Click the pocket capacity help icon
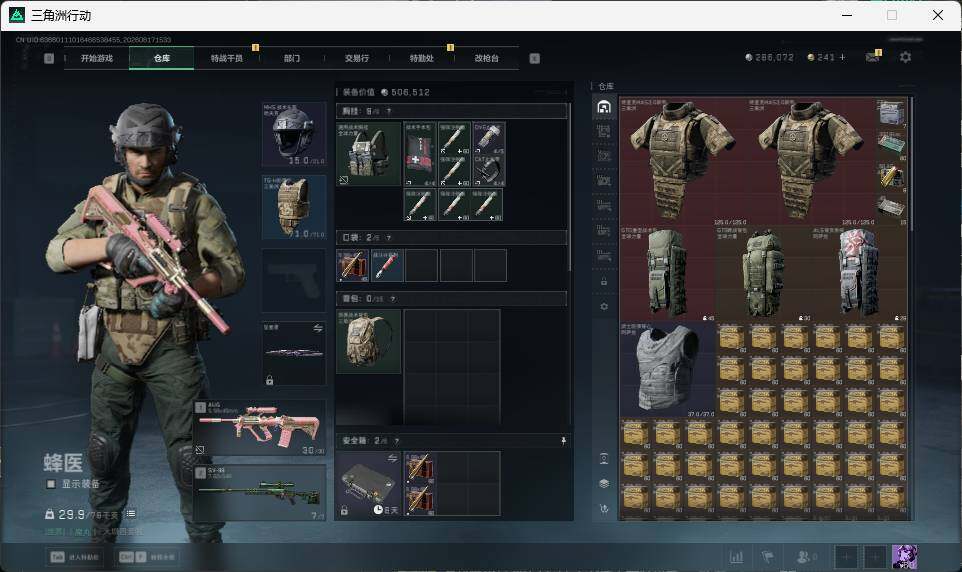 [x=388, y=238]
